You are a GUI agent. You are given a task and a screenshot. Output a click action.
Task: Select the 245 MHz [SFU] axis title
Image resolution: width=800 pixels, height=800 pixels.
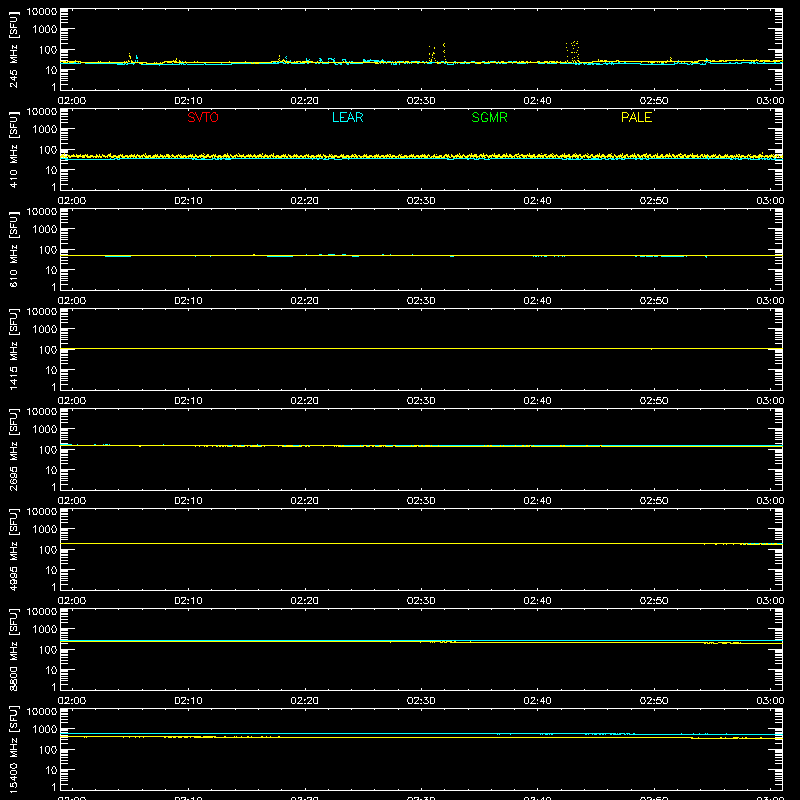coord(14,49)
